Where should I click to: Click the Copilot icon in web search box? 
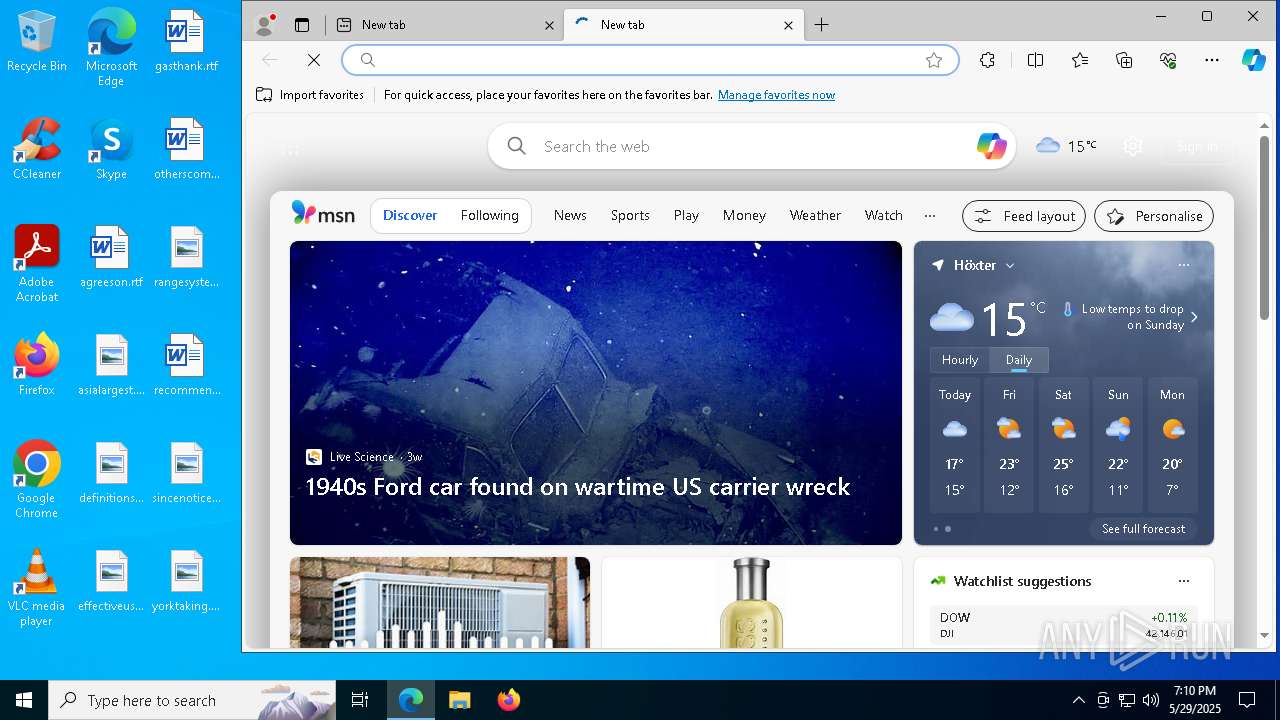991,146
